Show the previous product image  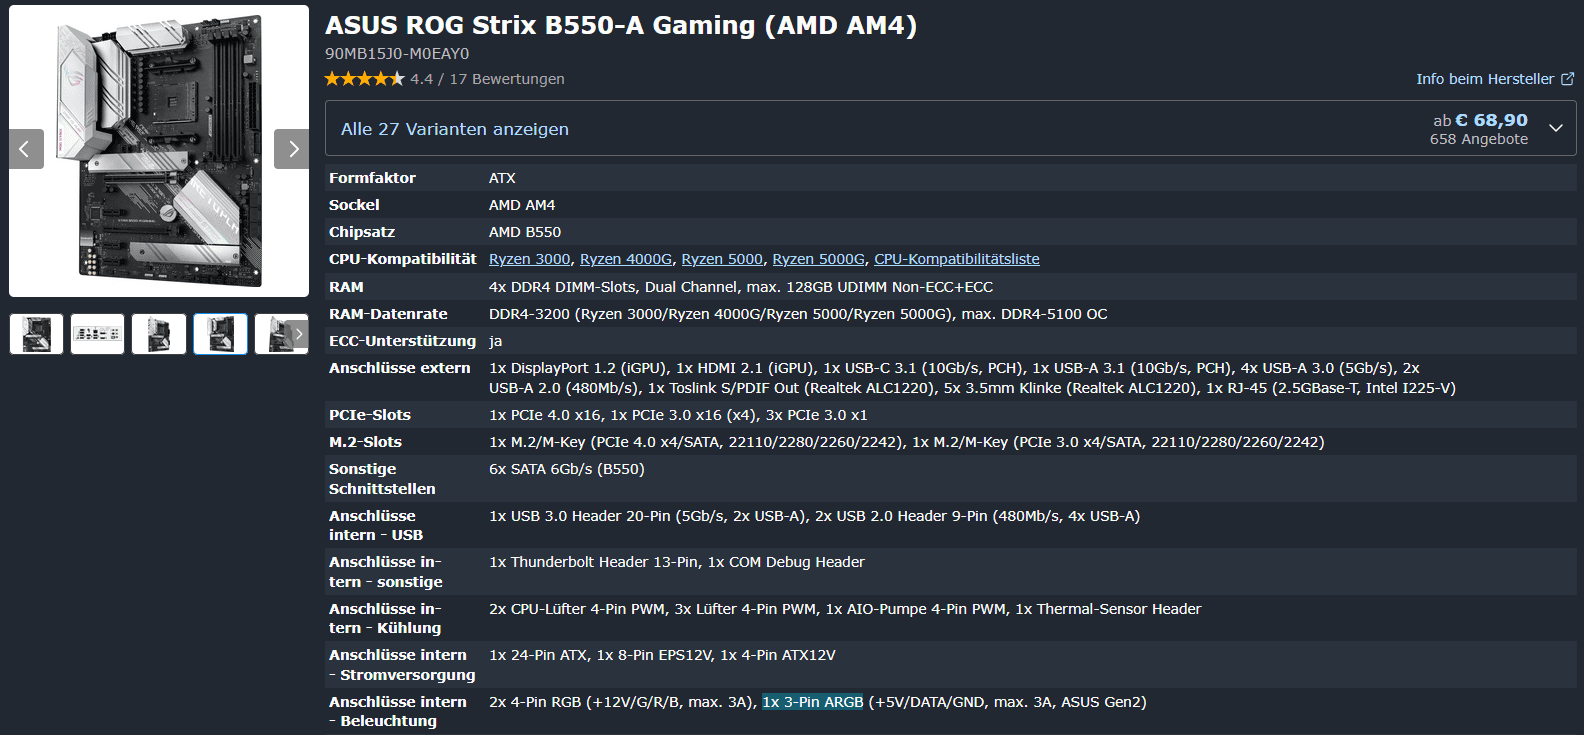pos(26,149)
